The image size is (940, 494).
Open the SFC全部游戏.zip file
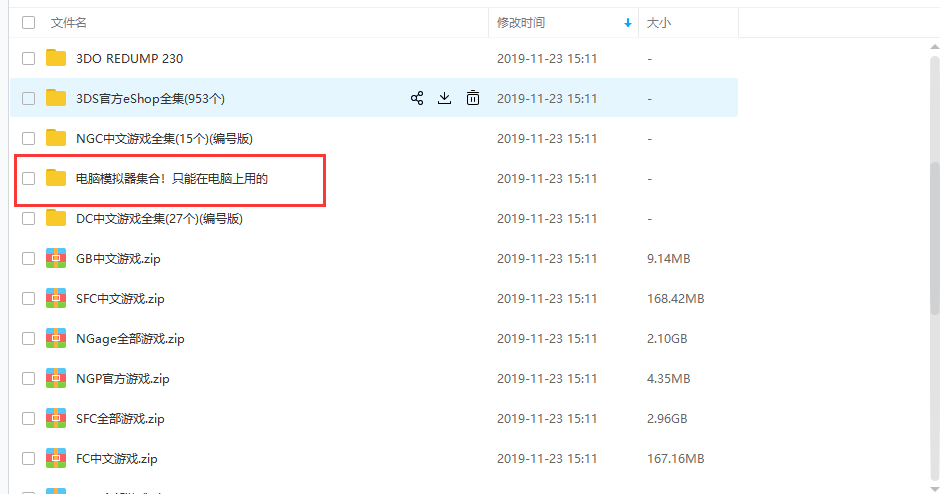pyautogui.click(x=120, y=418)
